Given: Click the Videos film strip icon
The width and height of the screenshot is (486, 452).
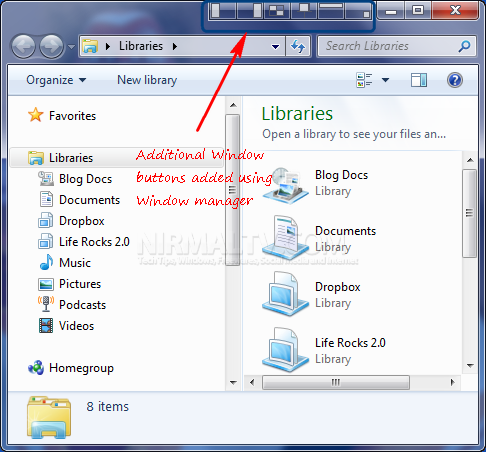Looking at the screenshot, I should coord(46,326).
